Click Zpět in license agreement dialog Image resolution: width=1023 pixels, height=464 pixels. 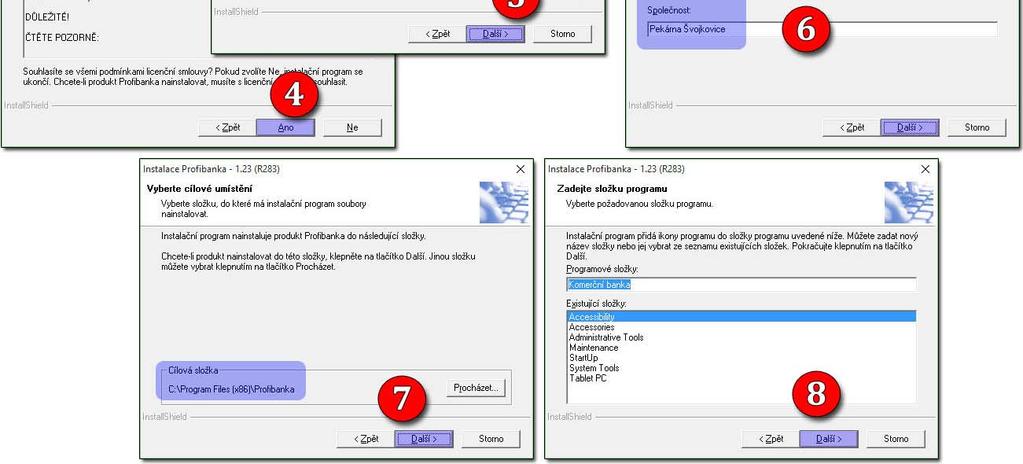(228, 127)
